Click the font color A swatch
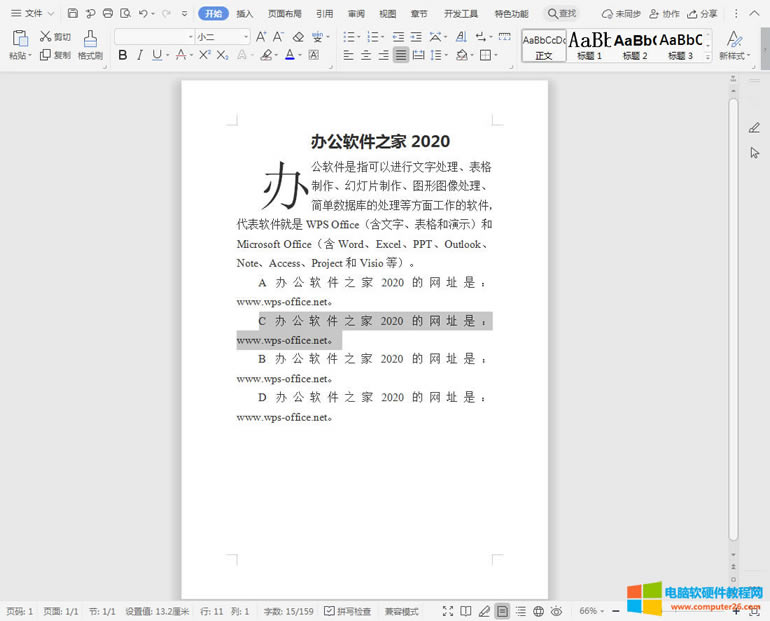Image resolution: width=770 pixels, height=621 pixels. pos(289,55)
